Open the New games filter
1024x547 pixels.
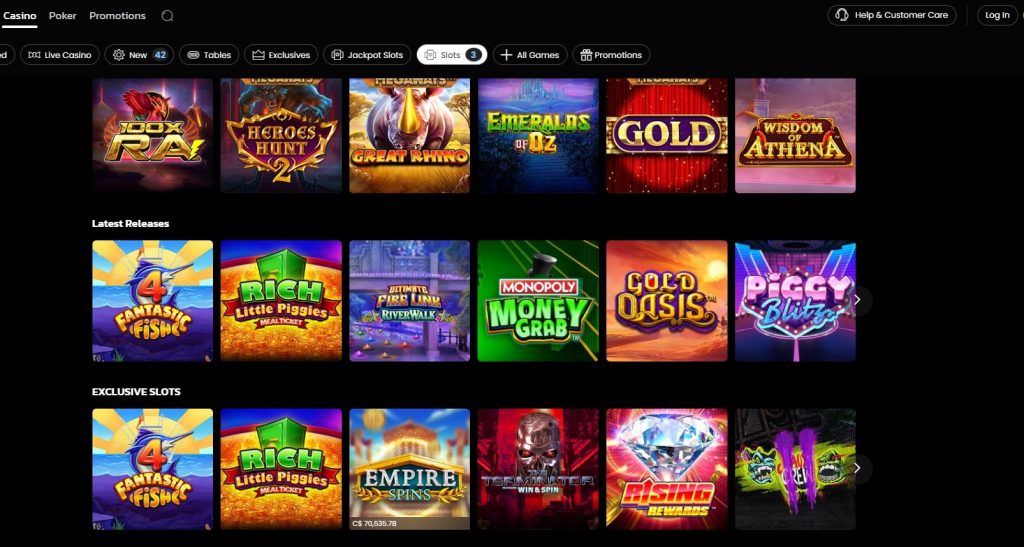[139, 55]
